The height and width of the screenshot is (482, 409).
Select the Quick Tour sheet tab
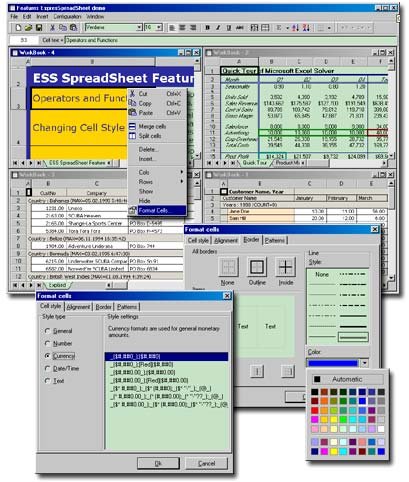(255, 163)
